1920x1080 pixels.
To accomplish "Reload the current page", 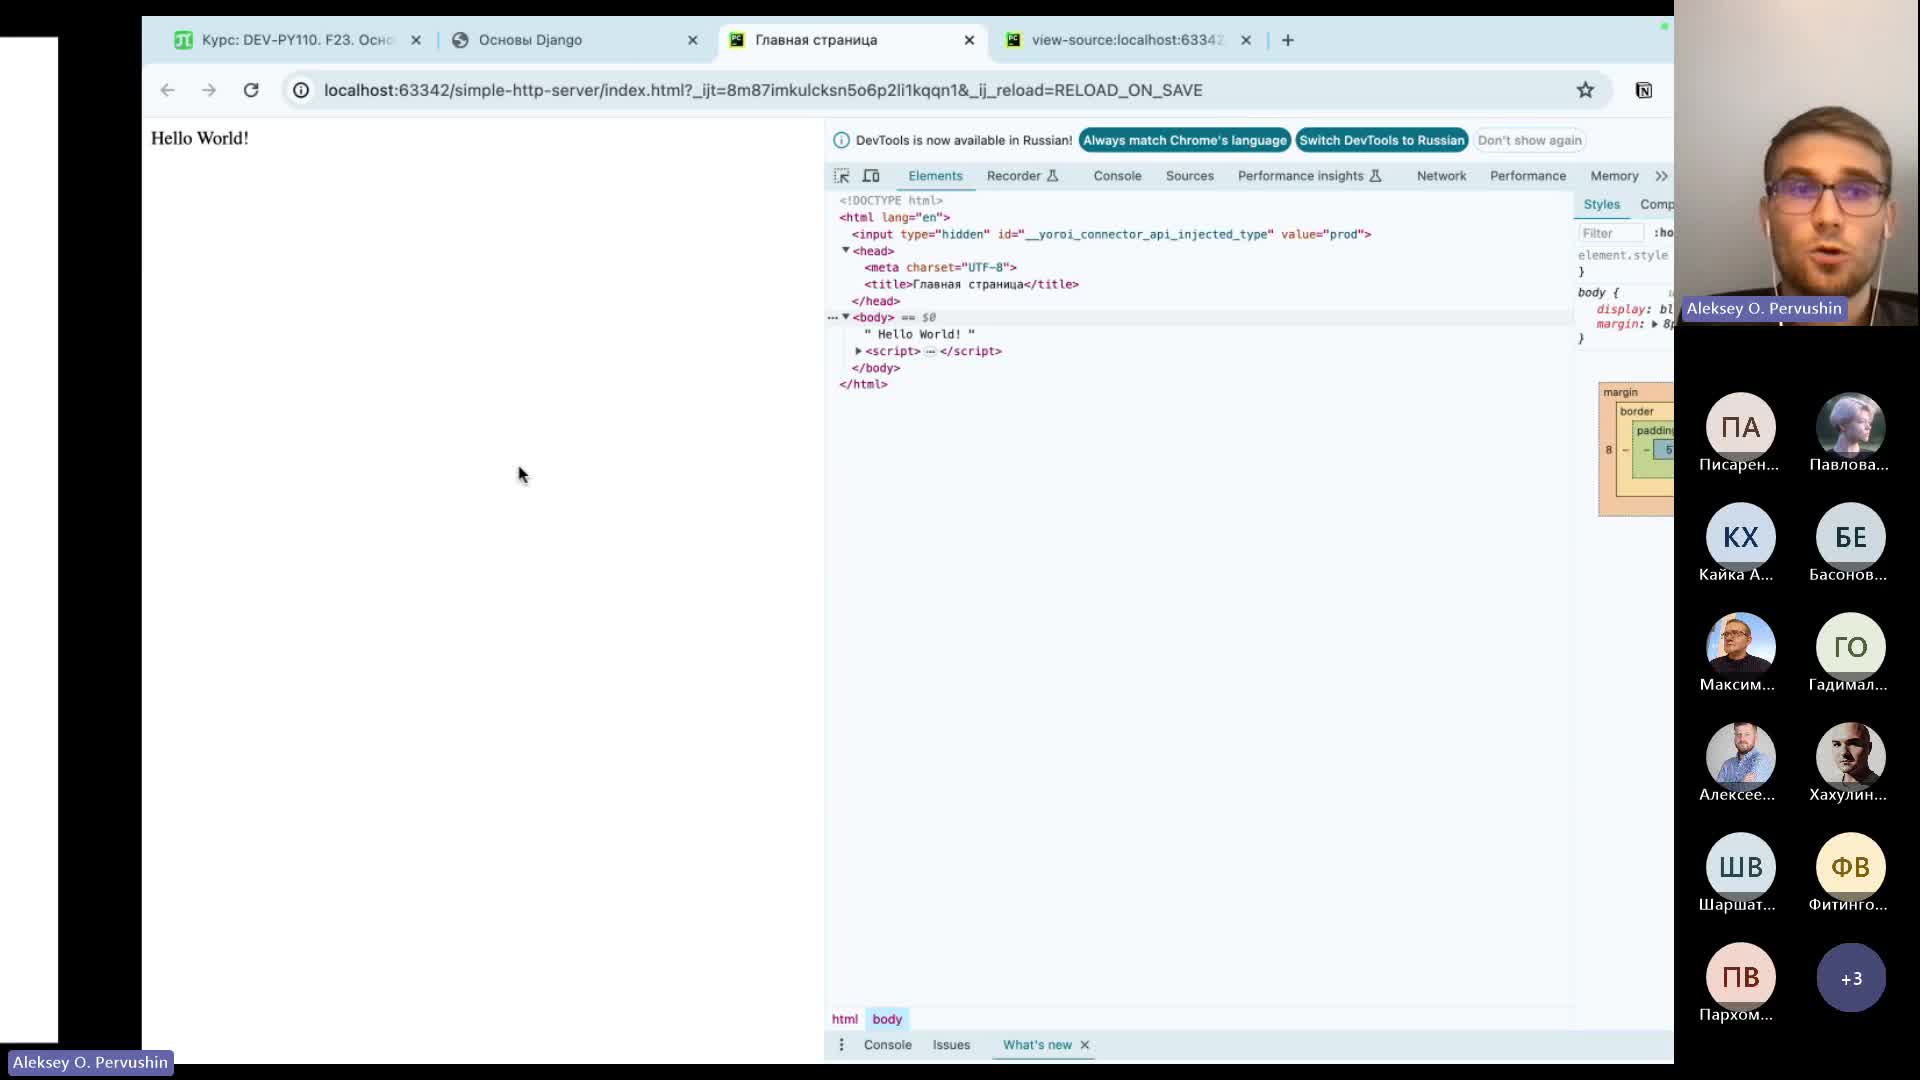I will 251,90.
